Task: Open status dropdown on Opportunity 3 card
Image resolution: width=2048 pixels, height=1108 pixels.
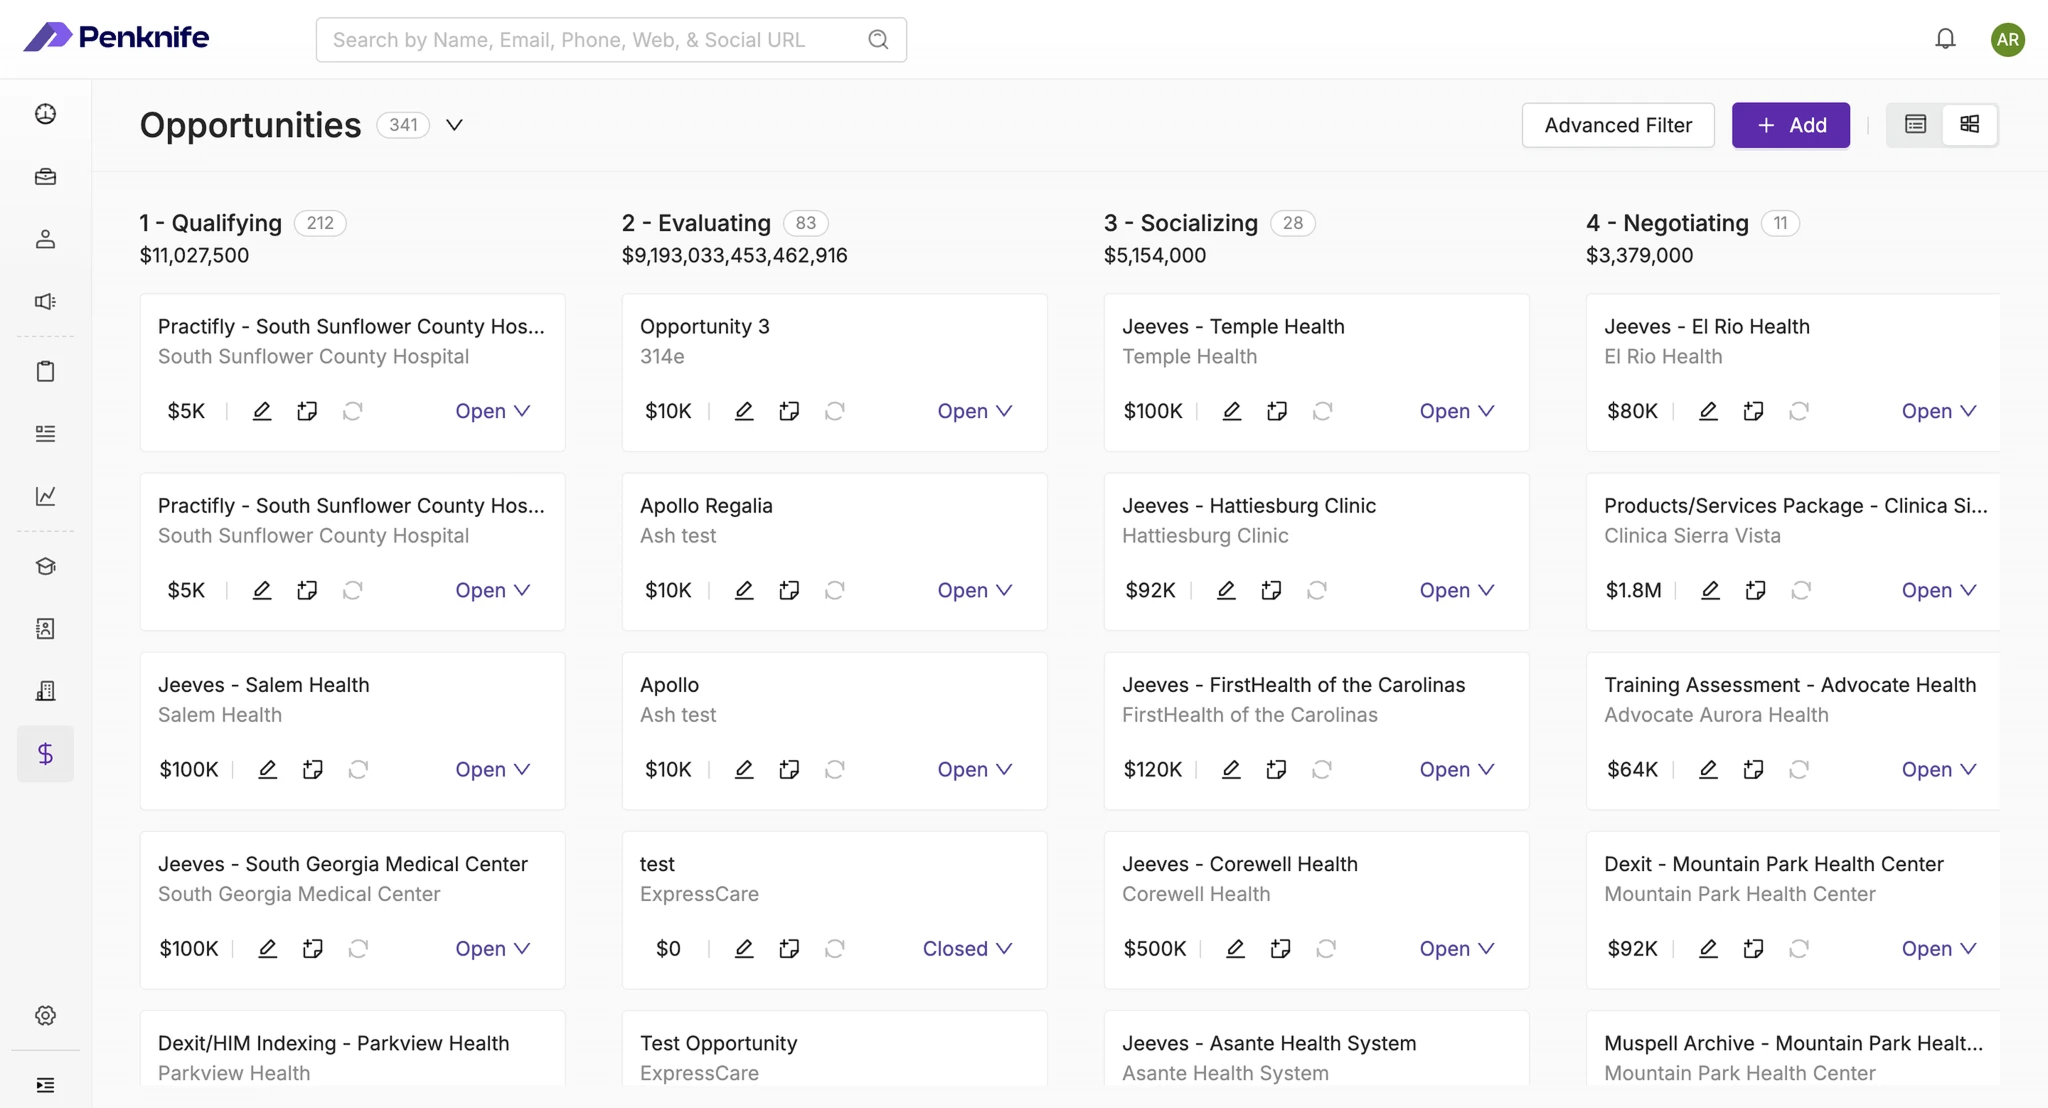Action: point(974,411)
